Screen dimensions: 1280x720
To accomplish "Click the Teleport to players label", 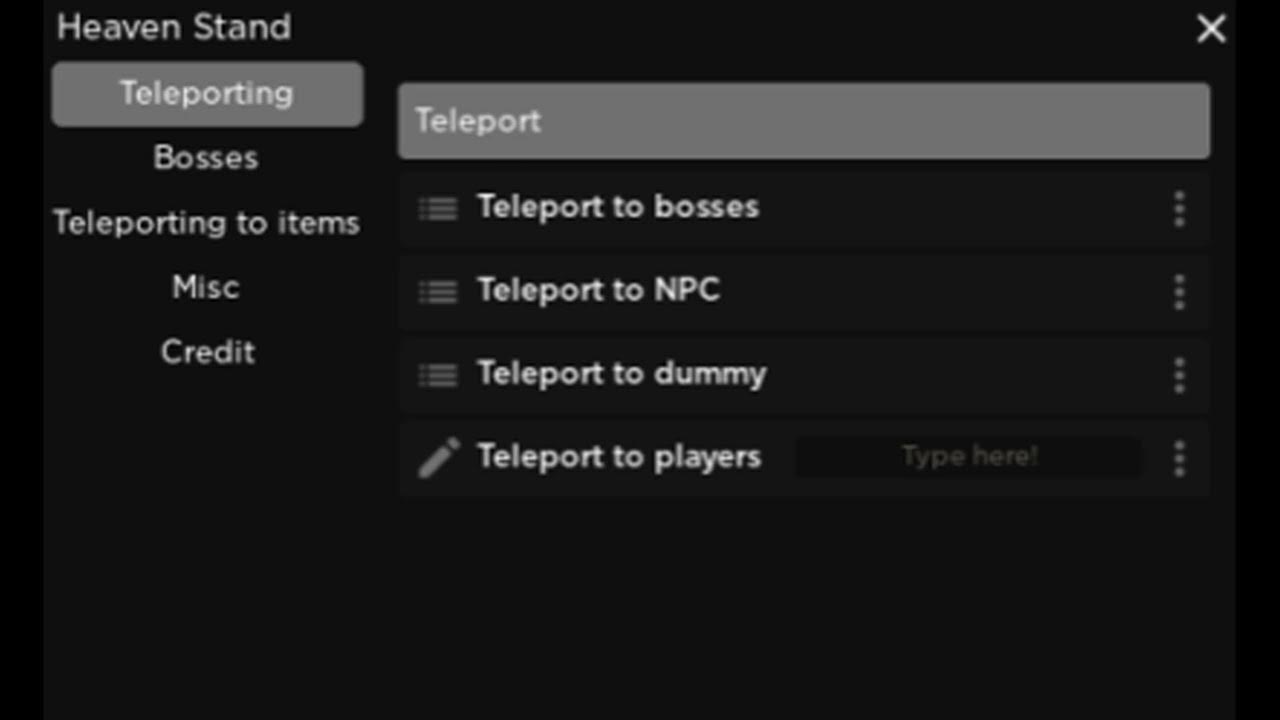I will point(619,457).
